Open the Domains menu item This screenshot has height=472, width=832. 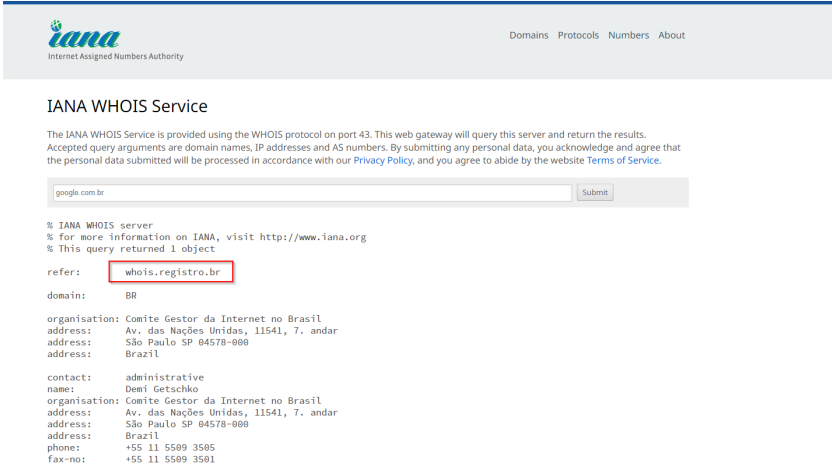click(x=528, y=35)
